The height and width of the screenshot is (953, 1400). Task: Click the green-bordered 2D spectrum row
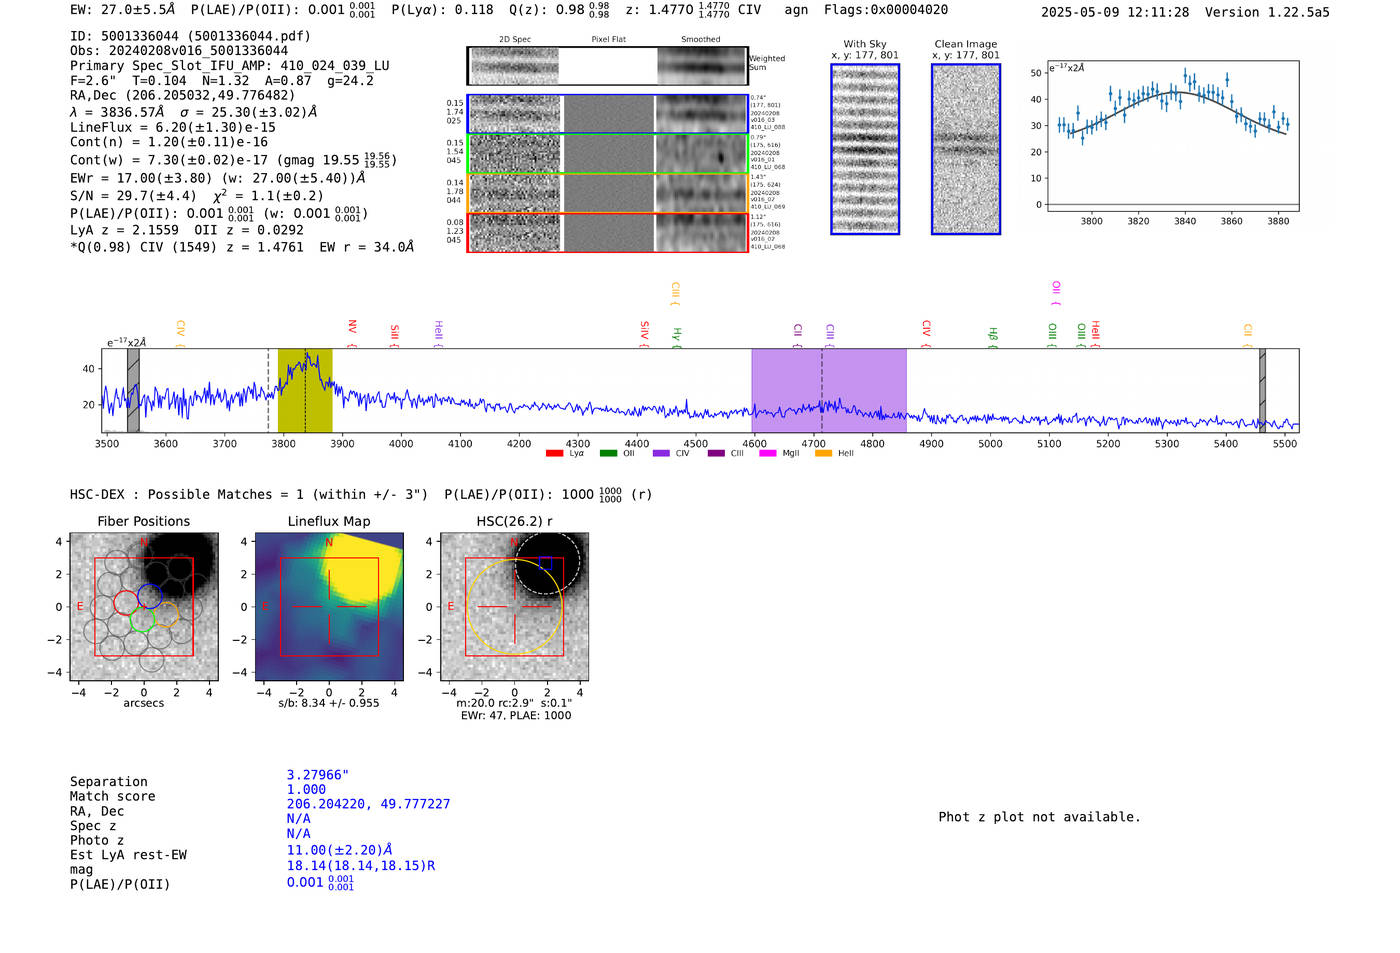click(x=608, y=153)
